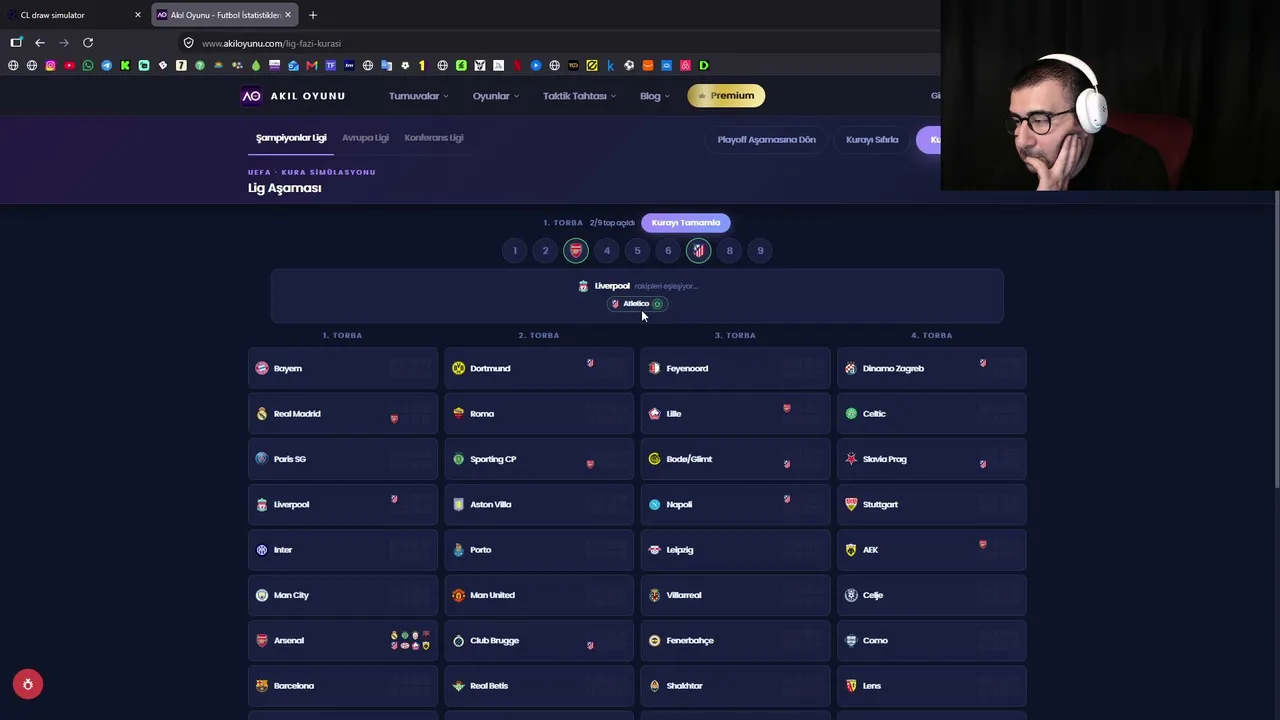Screen dimensions: 1280x720
Task: Open draw ball number 5
Action: (637, 251)
